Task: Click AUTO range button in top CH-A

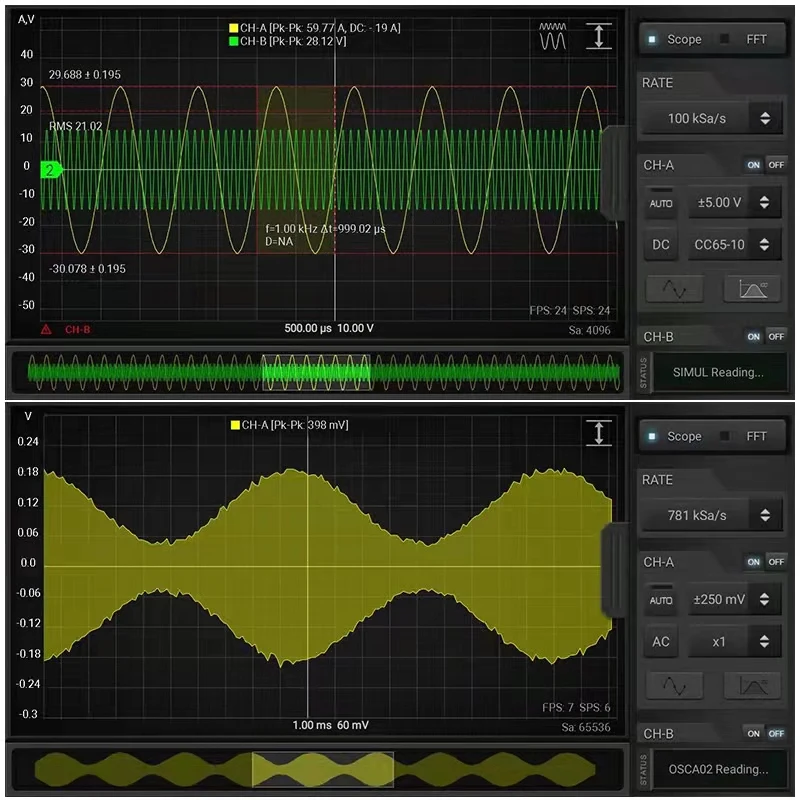Action: [x=661, y=203]
